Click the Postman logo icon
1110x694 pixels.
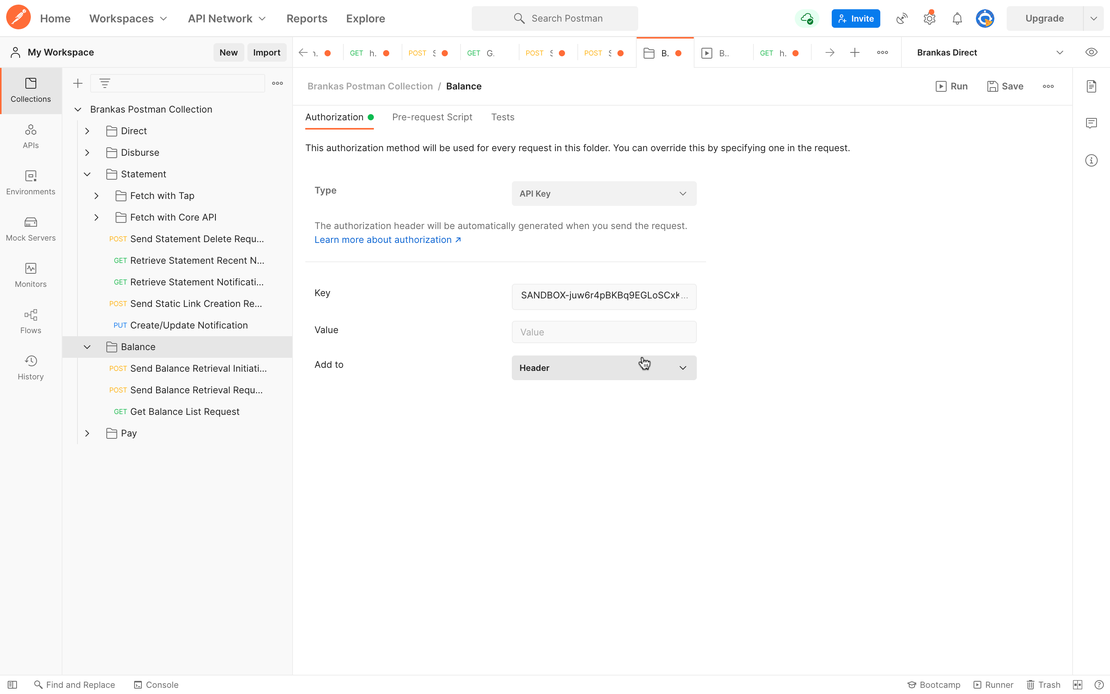point(18,18)
